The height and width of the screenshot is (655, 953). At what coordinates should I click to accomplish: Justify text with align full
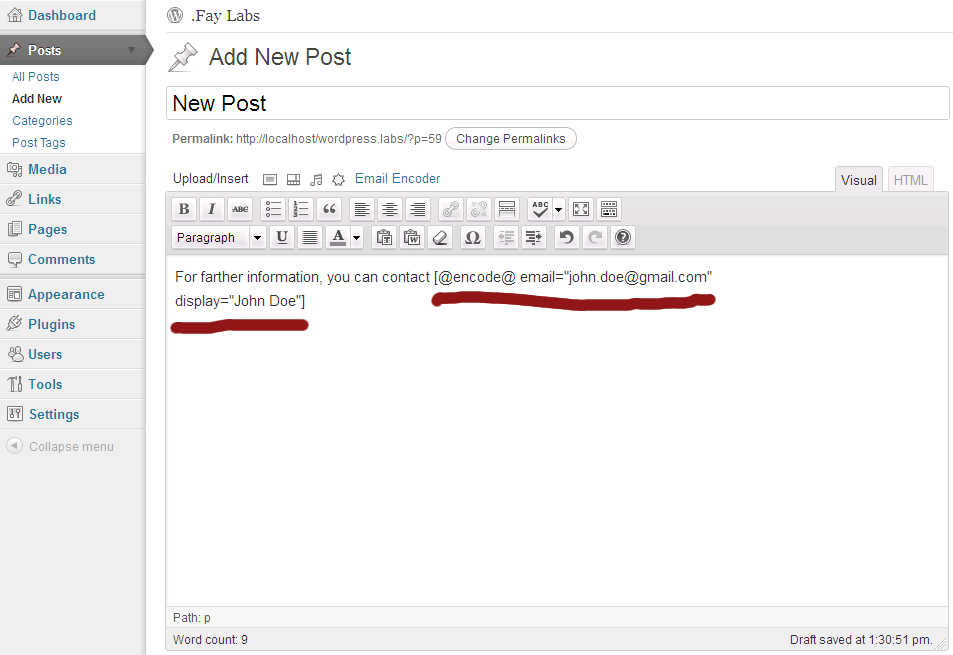pyautogui.click(x=310, y=238)
